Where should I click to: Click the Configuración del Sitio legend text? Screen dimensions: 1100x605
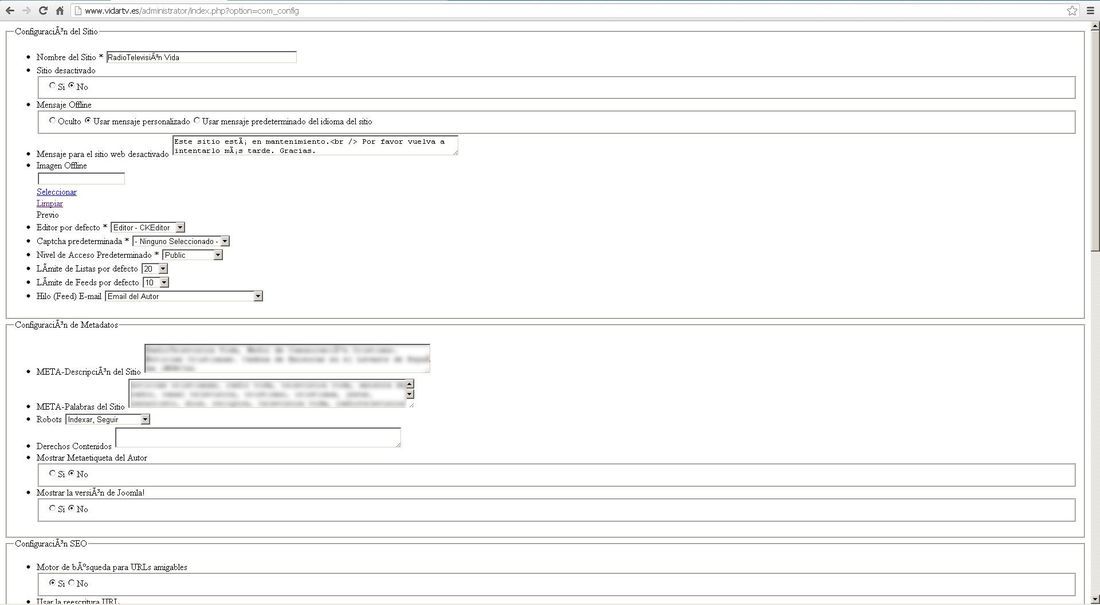pos(57,32)
